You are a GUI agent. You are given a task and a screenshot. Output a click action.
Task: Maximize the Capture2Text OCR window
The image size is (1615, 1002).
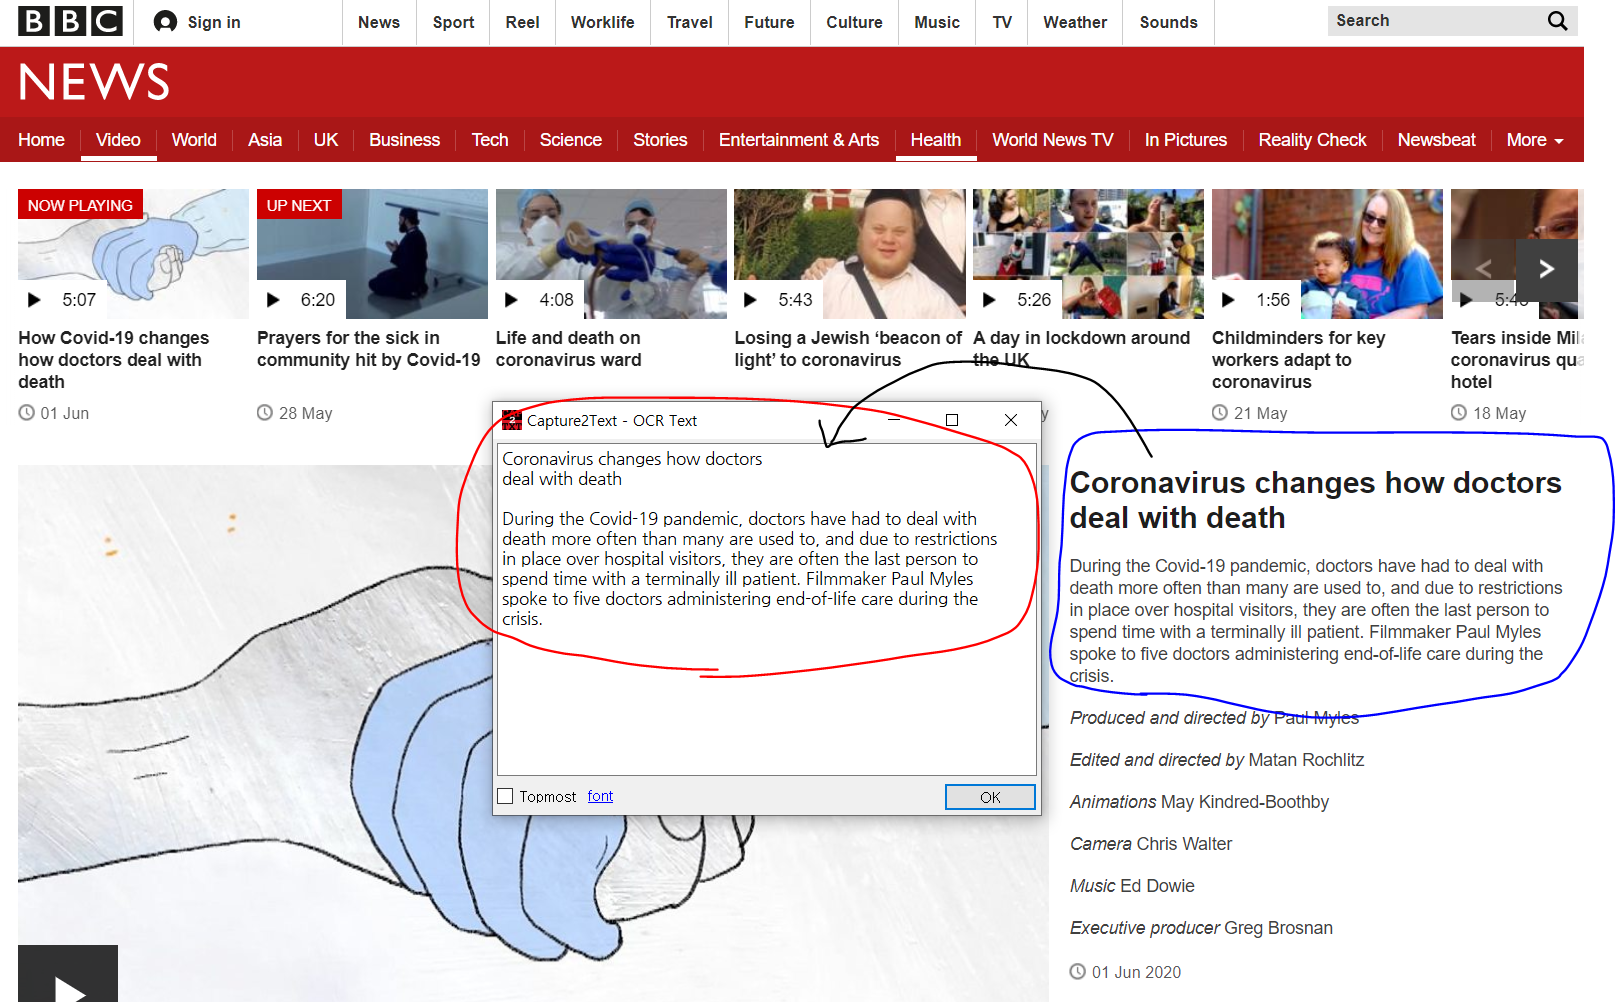[952, 420]
